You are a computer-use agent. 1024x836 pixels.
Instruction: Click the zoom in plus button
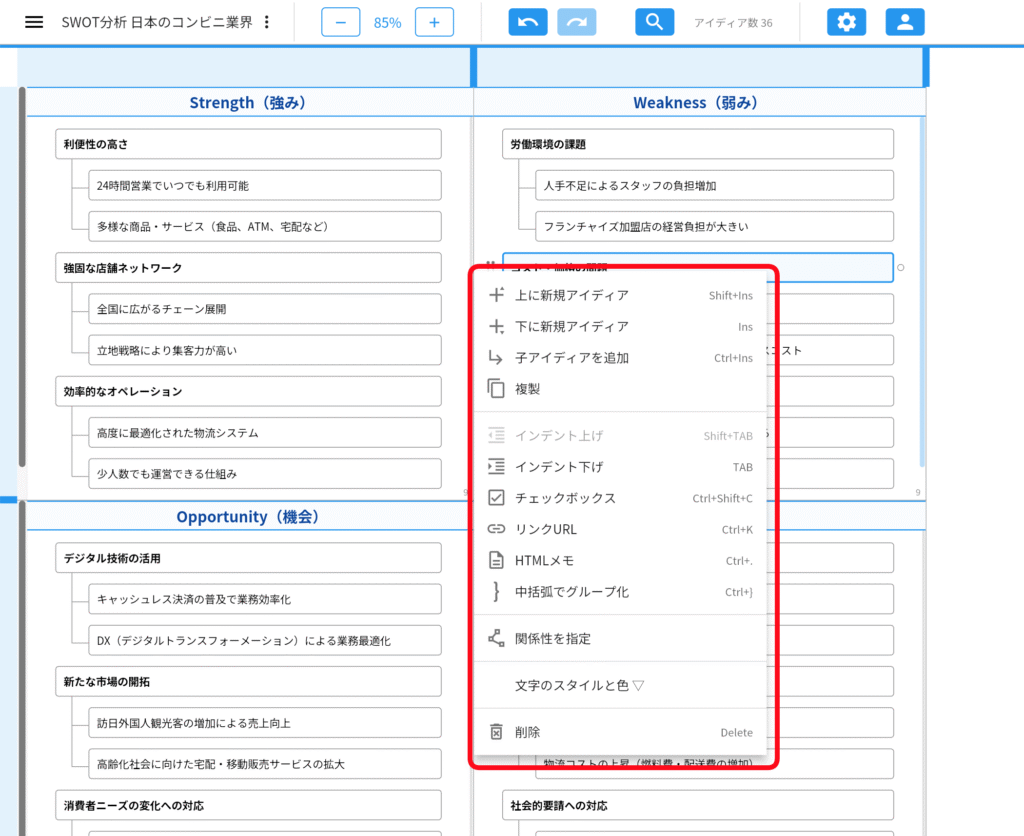click(x=434, y=22)
